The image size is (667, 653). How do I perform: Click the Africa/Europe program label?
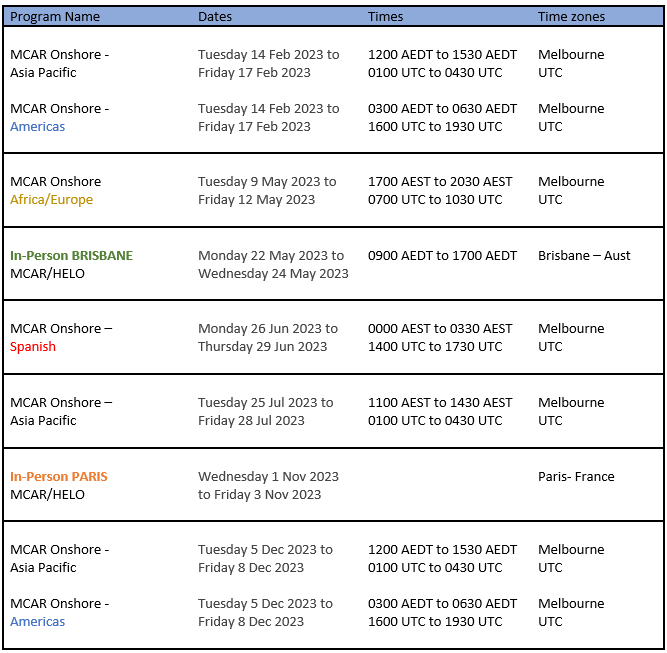coord(51,200)
